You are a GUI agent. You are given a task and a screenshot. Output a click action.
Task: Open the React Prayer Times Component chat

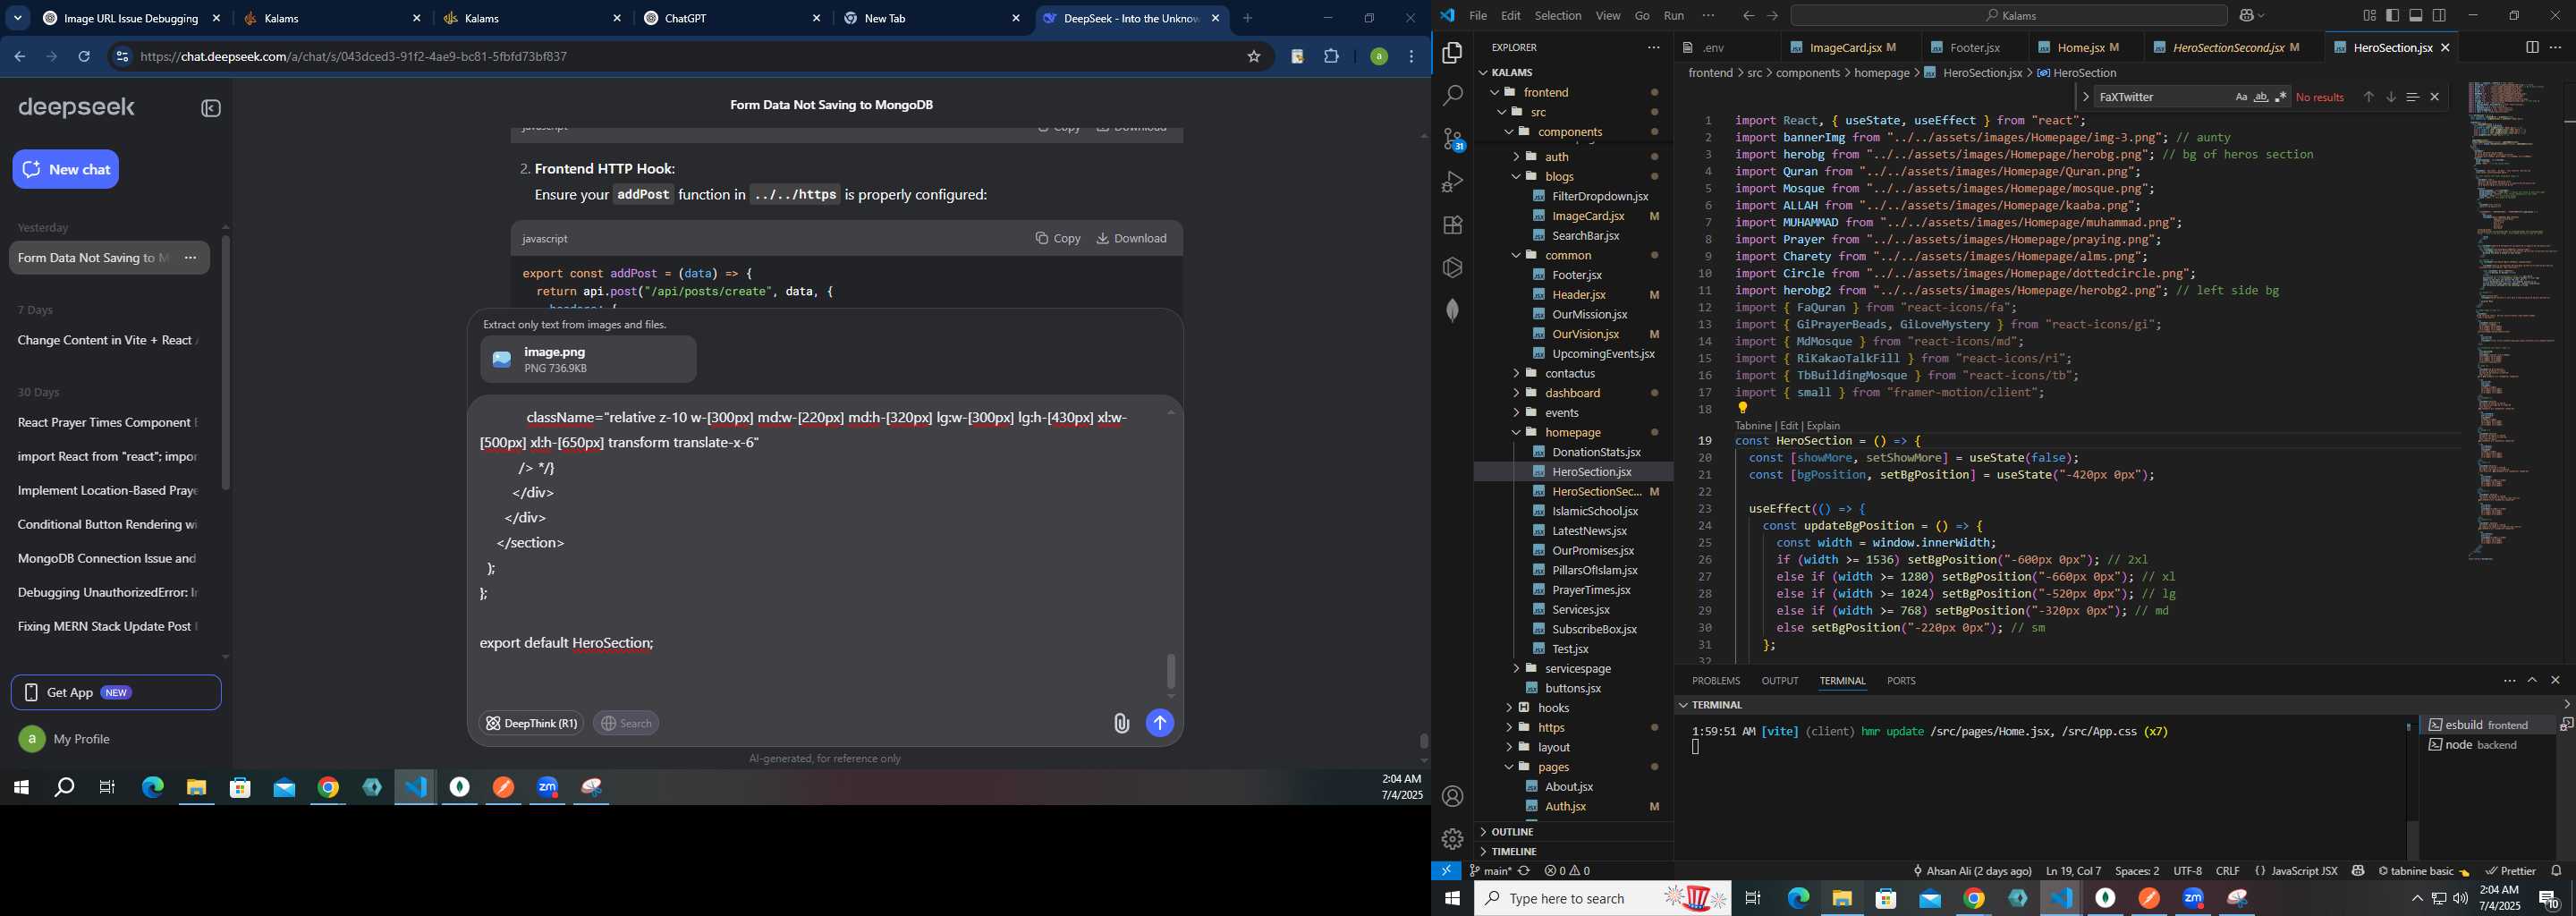tap(107, 423)
